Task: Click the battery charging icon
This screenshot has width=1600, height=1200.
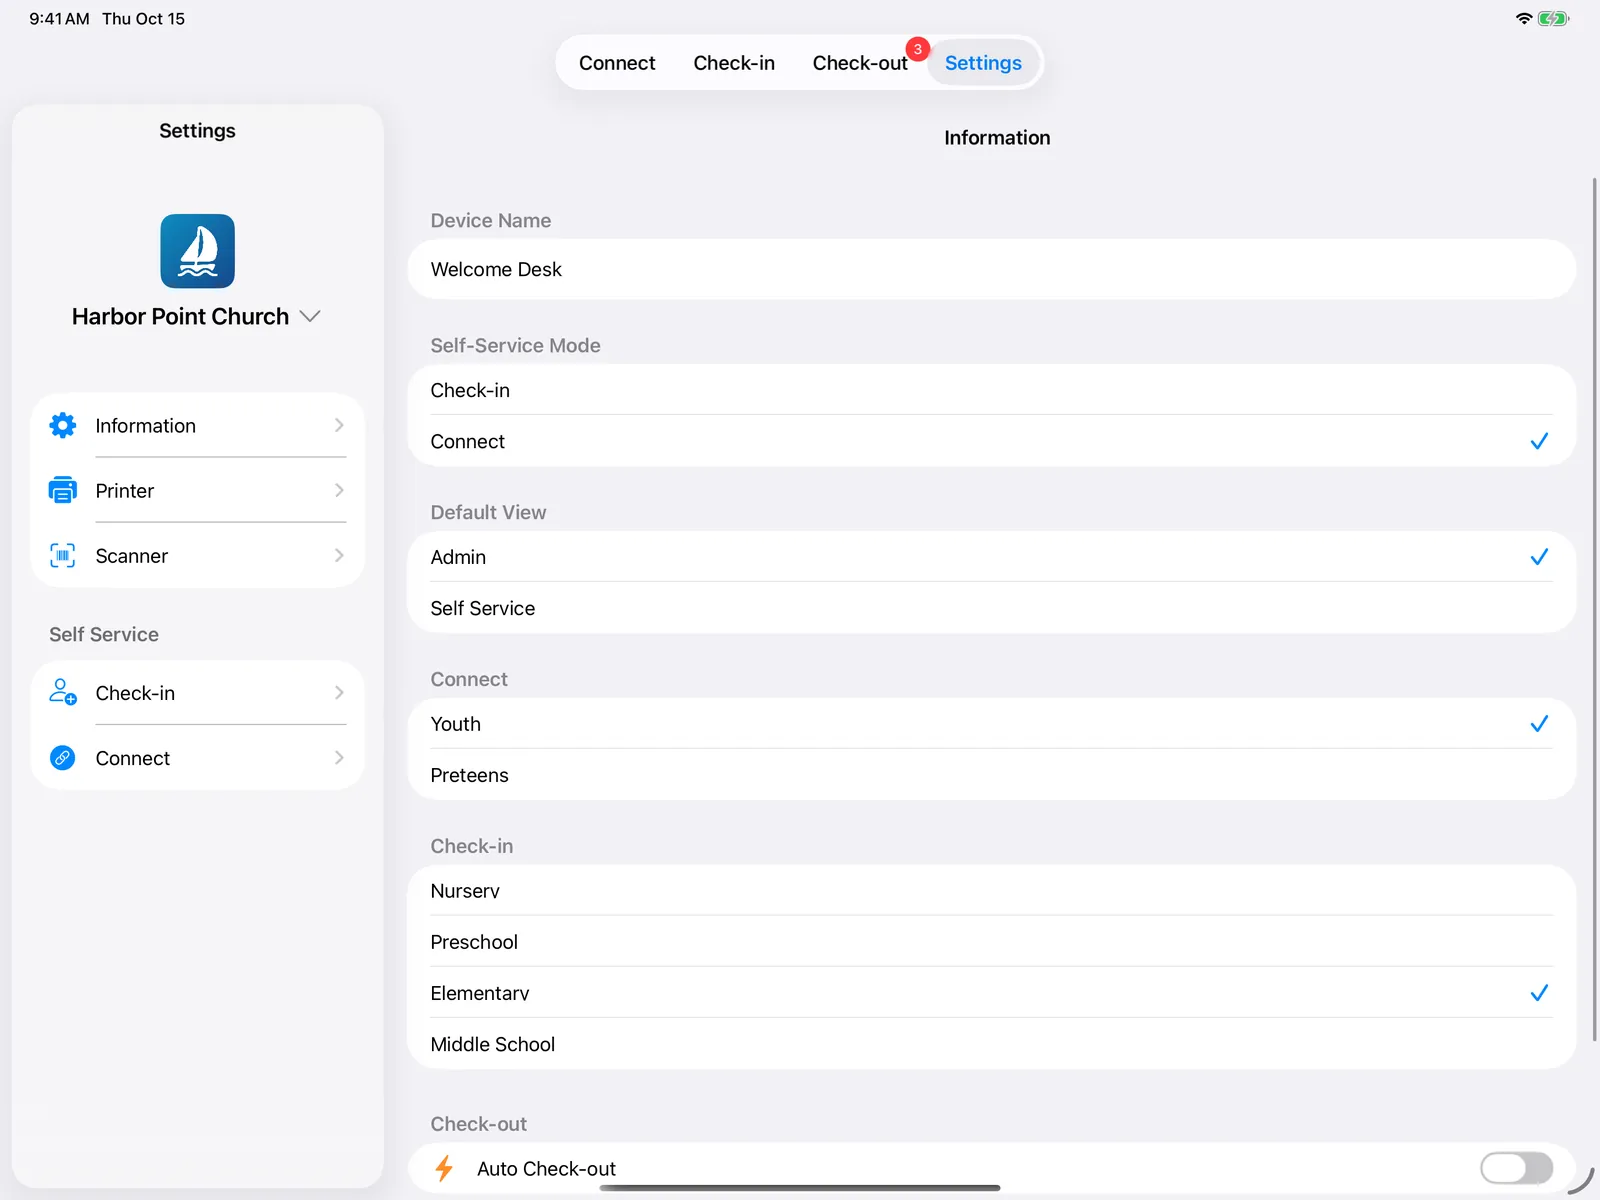Action: tap(1553, 18)
